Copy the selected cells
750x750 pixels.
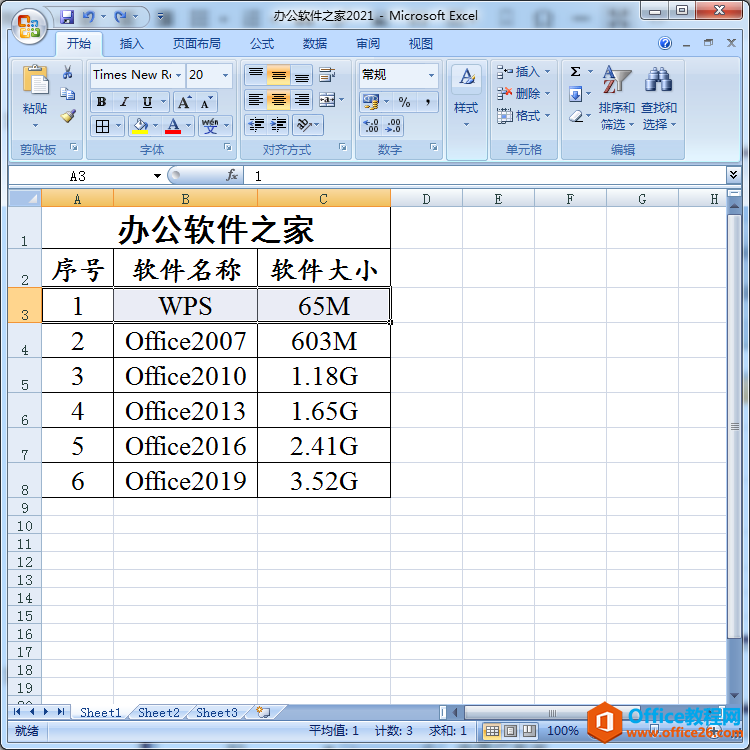(x=67, y=94)
